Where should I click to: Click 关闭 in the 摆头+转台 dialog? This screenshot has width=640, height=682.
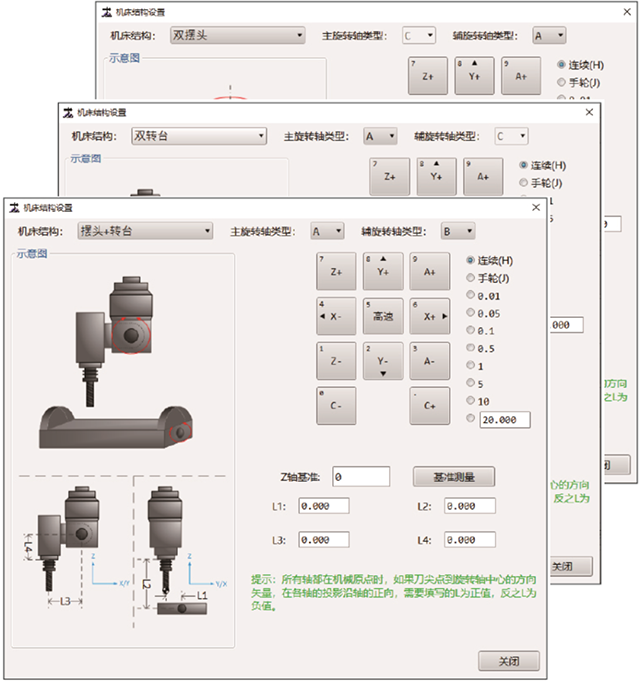tap(510, 661)
